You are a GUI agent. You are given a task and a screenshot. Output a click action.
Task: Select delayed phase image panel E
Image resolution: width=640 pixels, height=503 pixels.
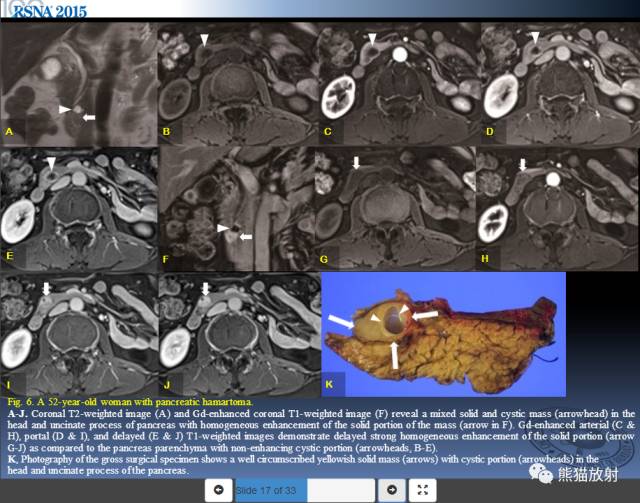tap(79, 209)
